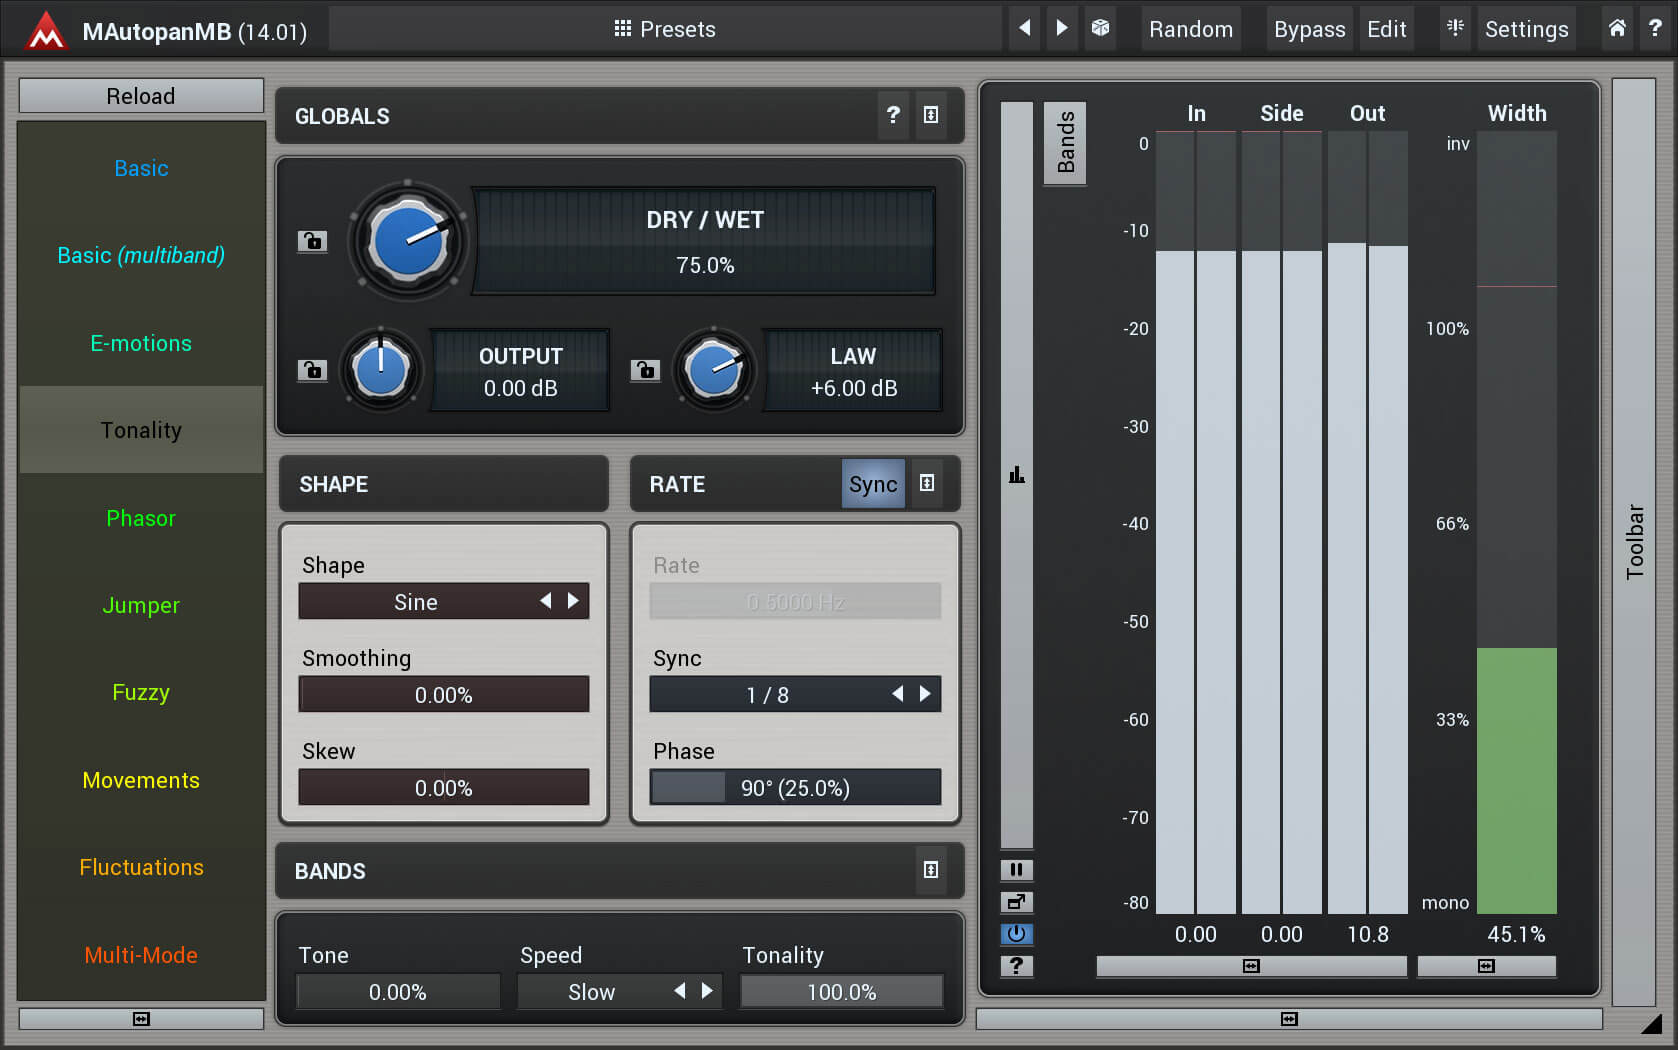Click the histogram icon on meter strip
The height and width of the screenshot is (1050, 1678).
click(1016, 474)
